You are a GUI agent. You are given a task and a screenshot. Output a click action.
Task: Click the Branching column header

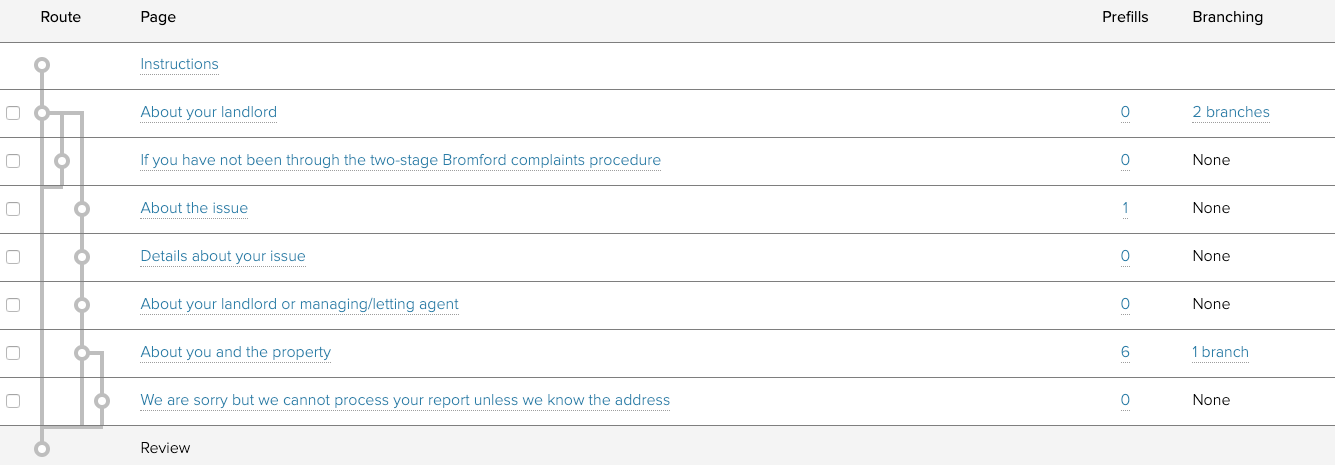click(1227, 17)
